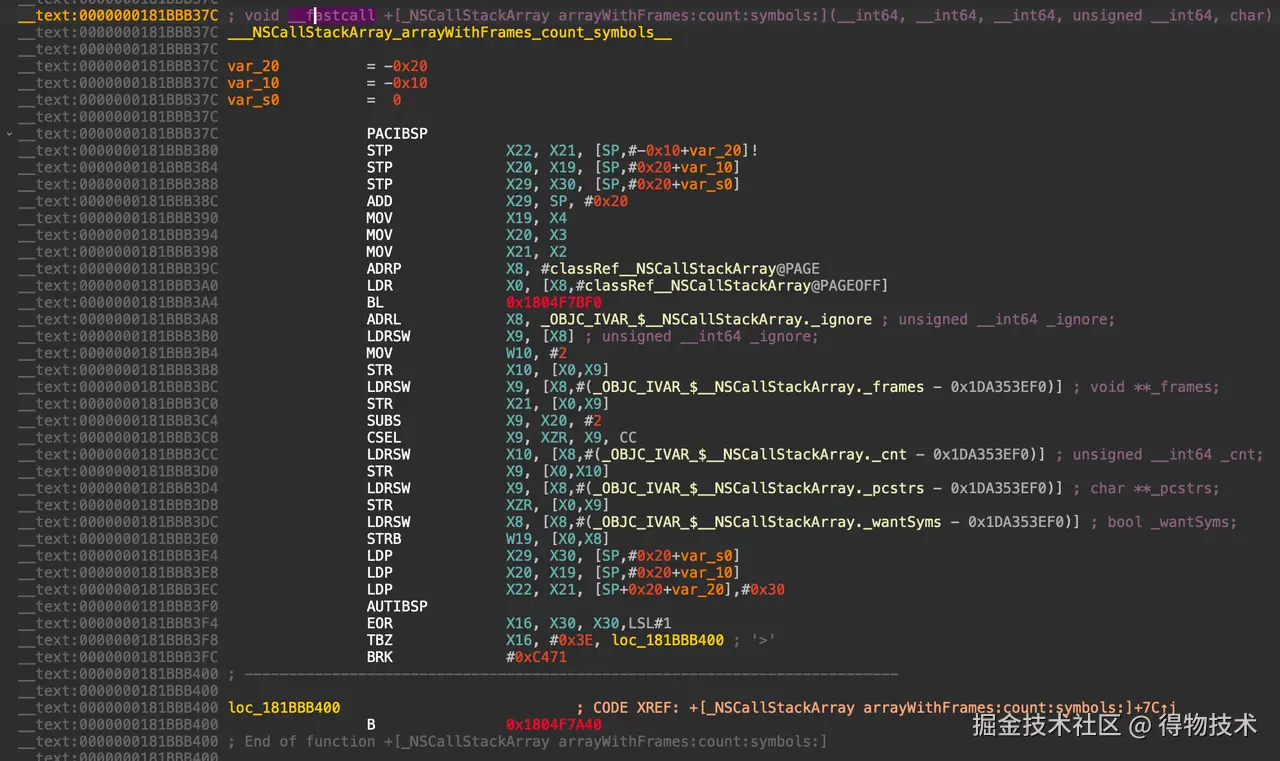Select operands X9, XZR, X9, CC
Viewport: 1280px width, 761px height.
pos(571,437)
